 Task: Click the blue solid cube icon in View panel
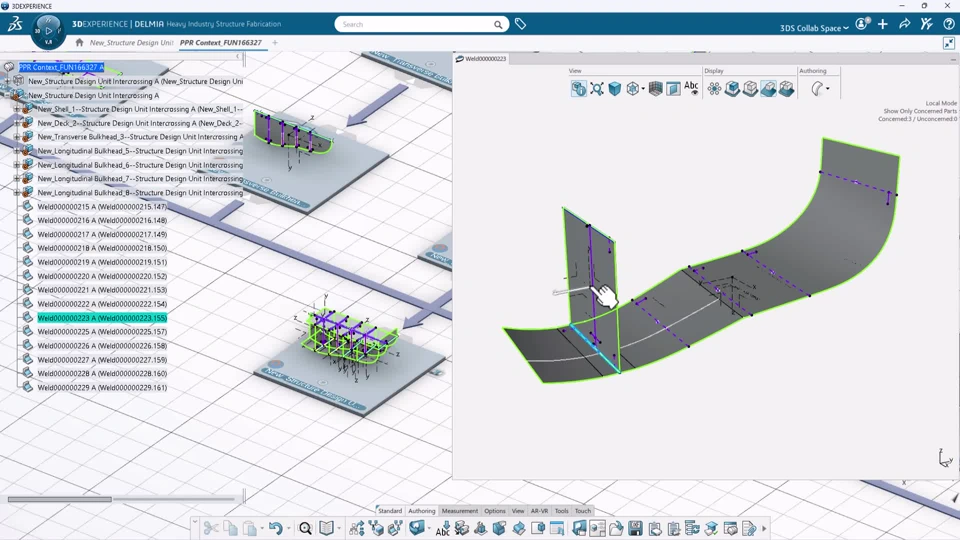[615, 89]
